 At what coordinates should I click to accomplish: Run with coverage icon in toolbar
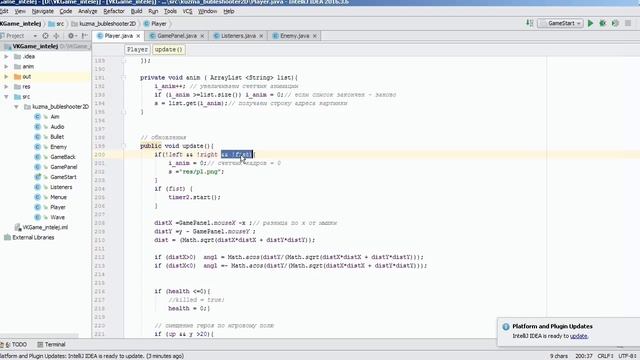pyautogui.click(x=615, y=24)
